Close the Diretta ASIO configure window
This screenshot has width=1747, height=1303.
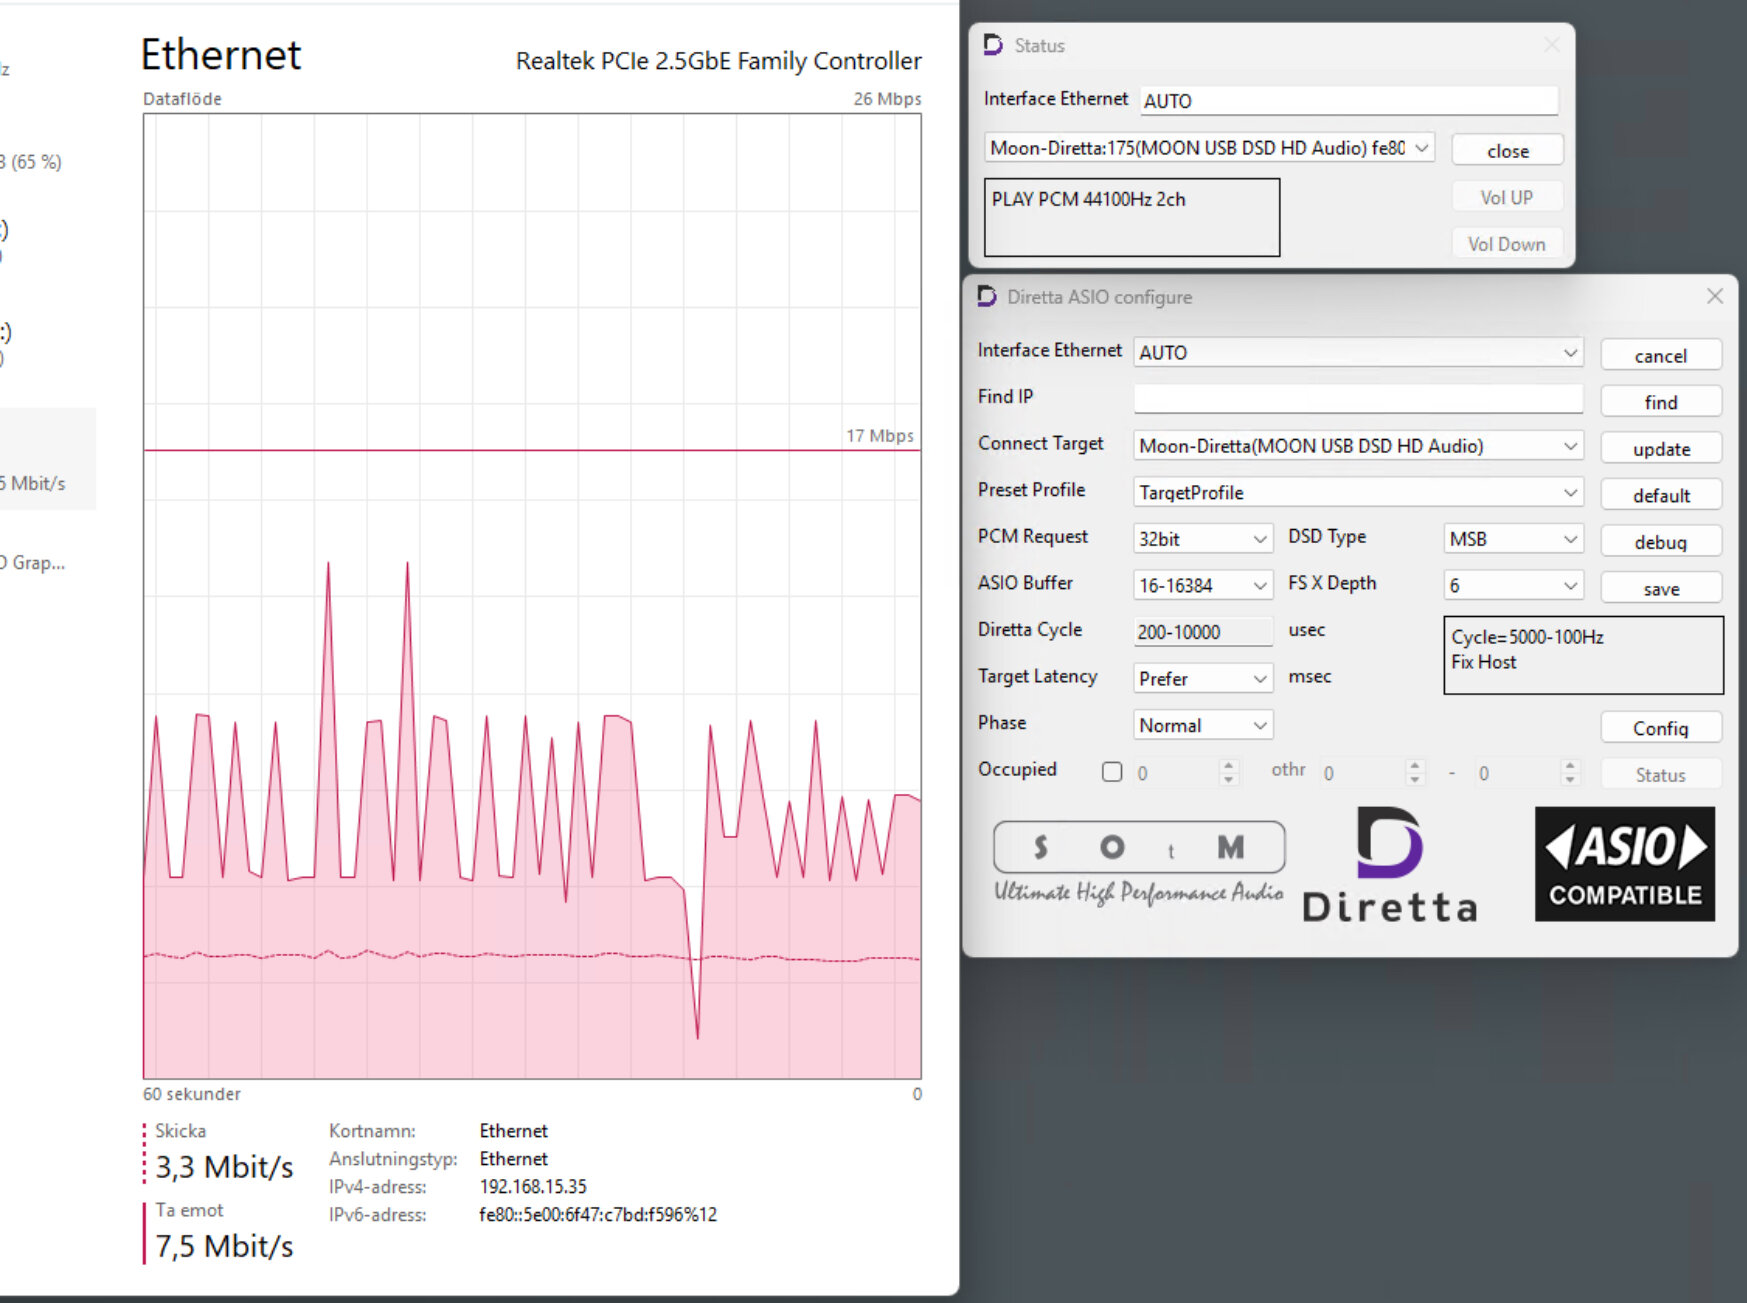[1714, 296]
